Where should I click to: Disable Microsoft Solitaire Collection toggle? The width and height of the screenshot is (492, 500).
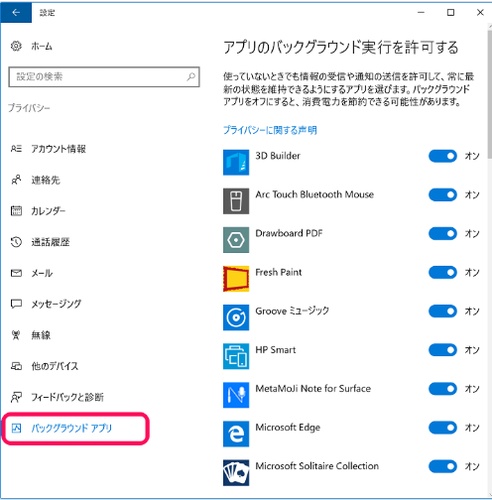tap(443, 466)
